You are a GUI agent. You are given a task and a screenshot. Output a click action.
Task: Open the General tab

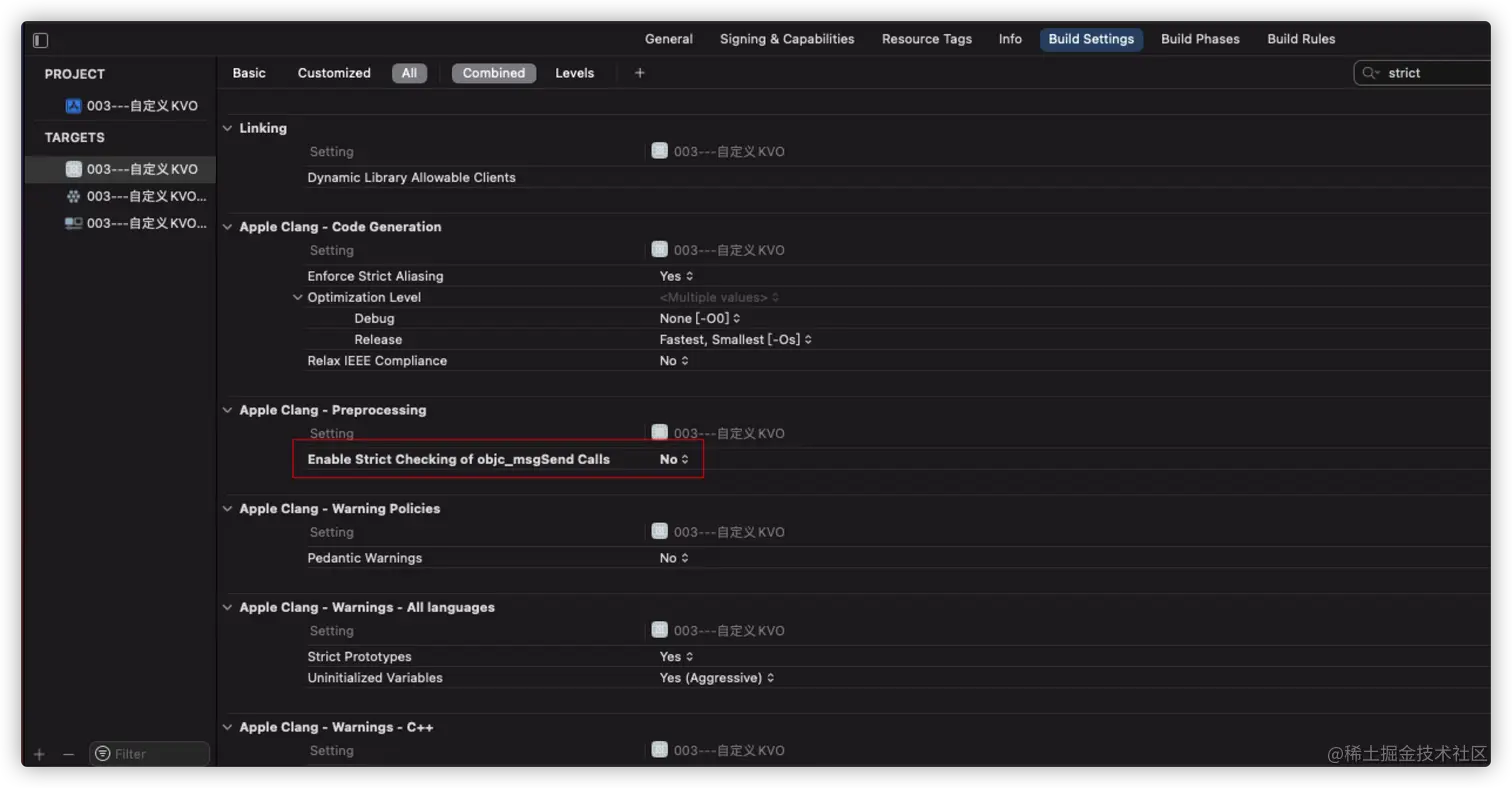pyautogui.click(x=669, y=39)
